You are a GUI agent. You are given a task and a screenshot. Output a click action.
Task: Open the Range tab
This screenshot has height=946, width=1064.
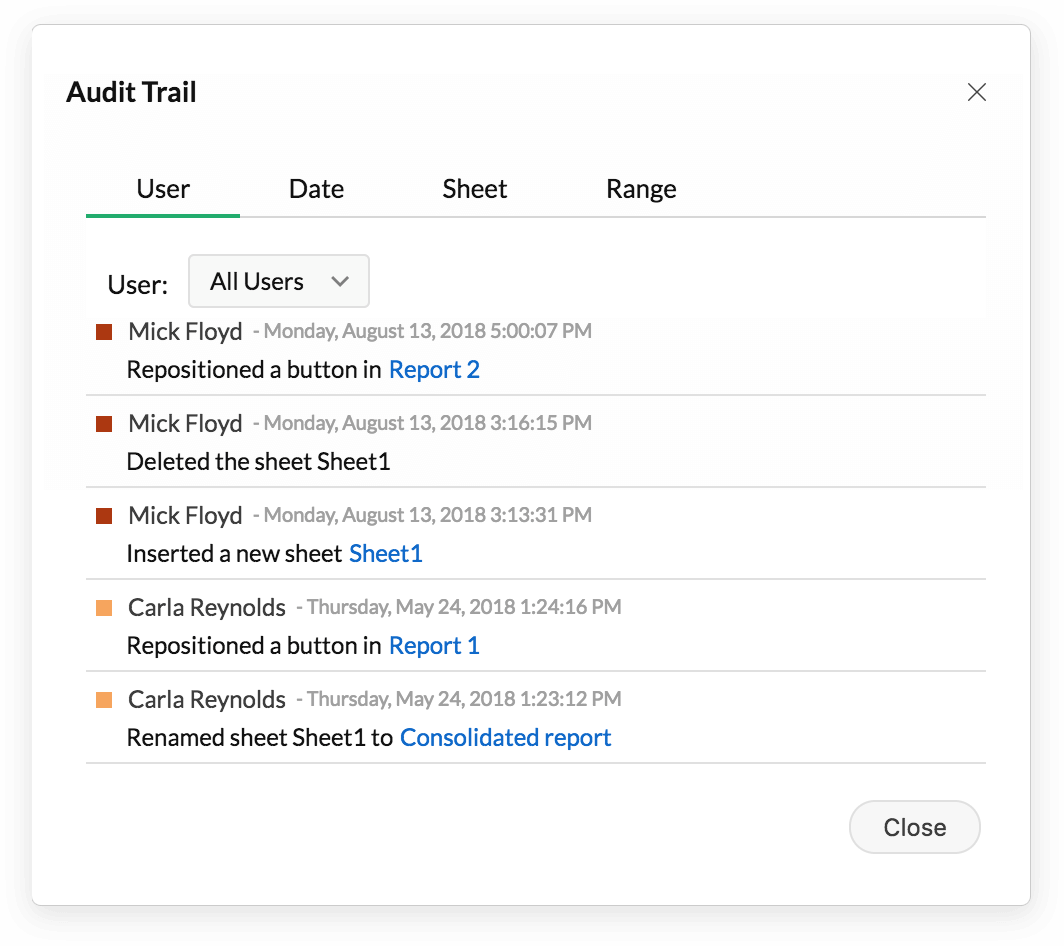click(x=641, y=188)
